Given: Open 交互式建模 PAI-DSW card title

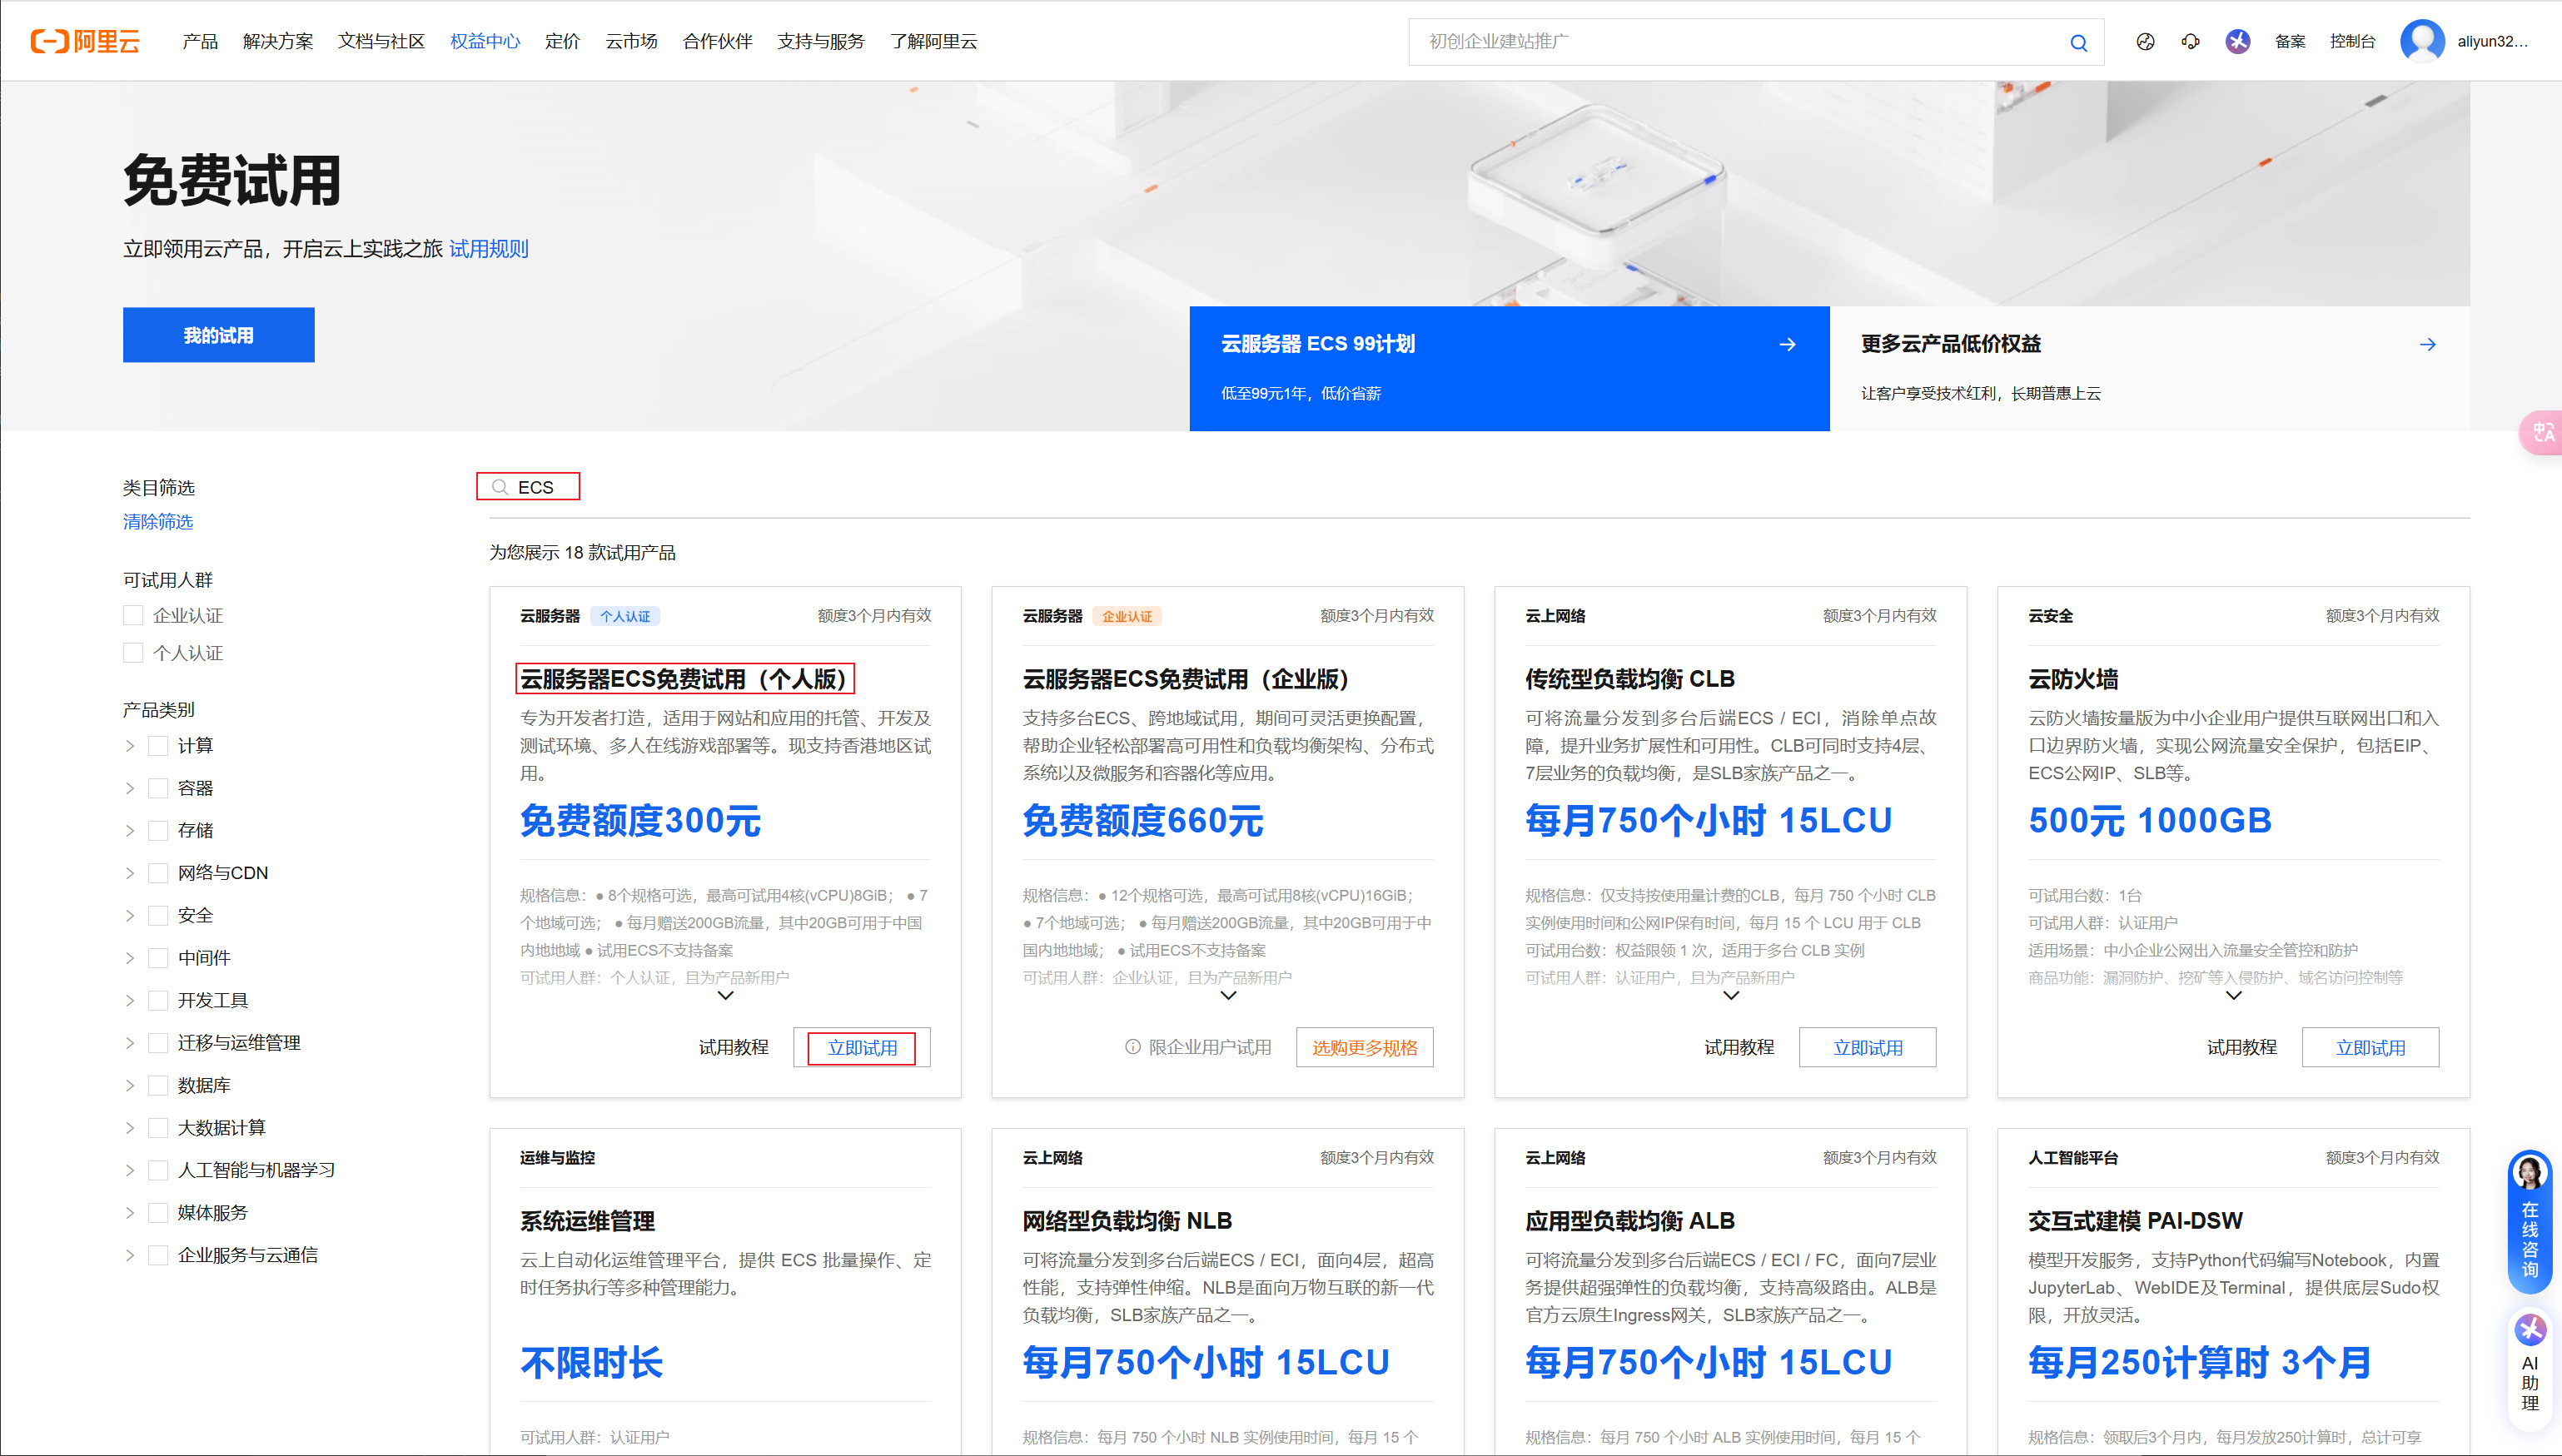Looking at the screenshot, I should (x=2135, y=1221).
